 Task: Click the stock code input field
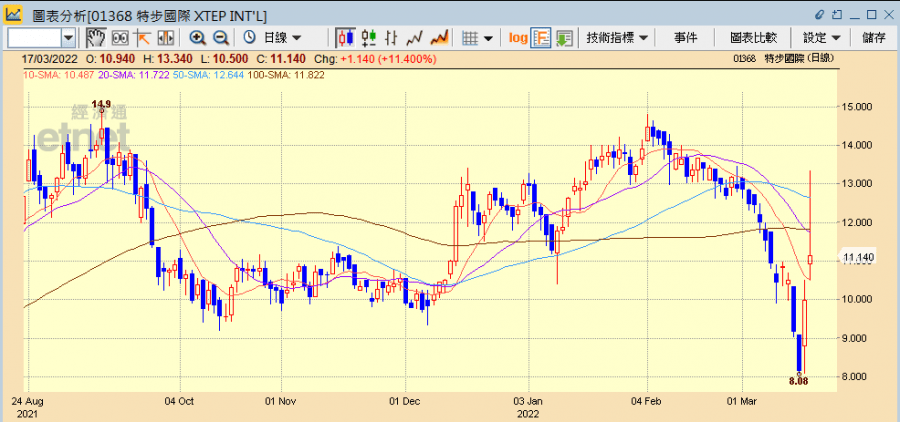click(x=34, y=38)
